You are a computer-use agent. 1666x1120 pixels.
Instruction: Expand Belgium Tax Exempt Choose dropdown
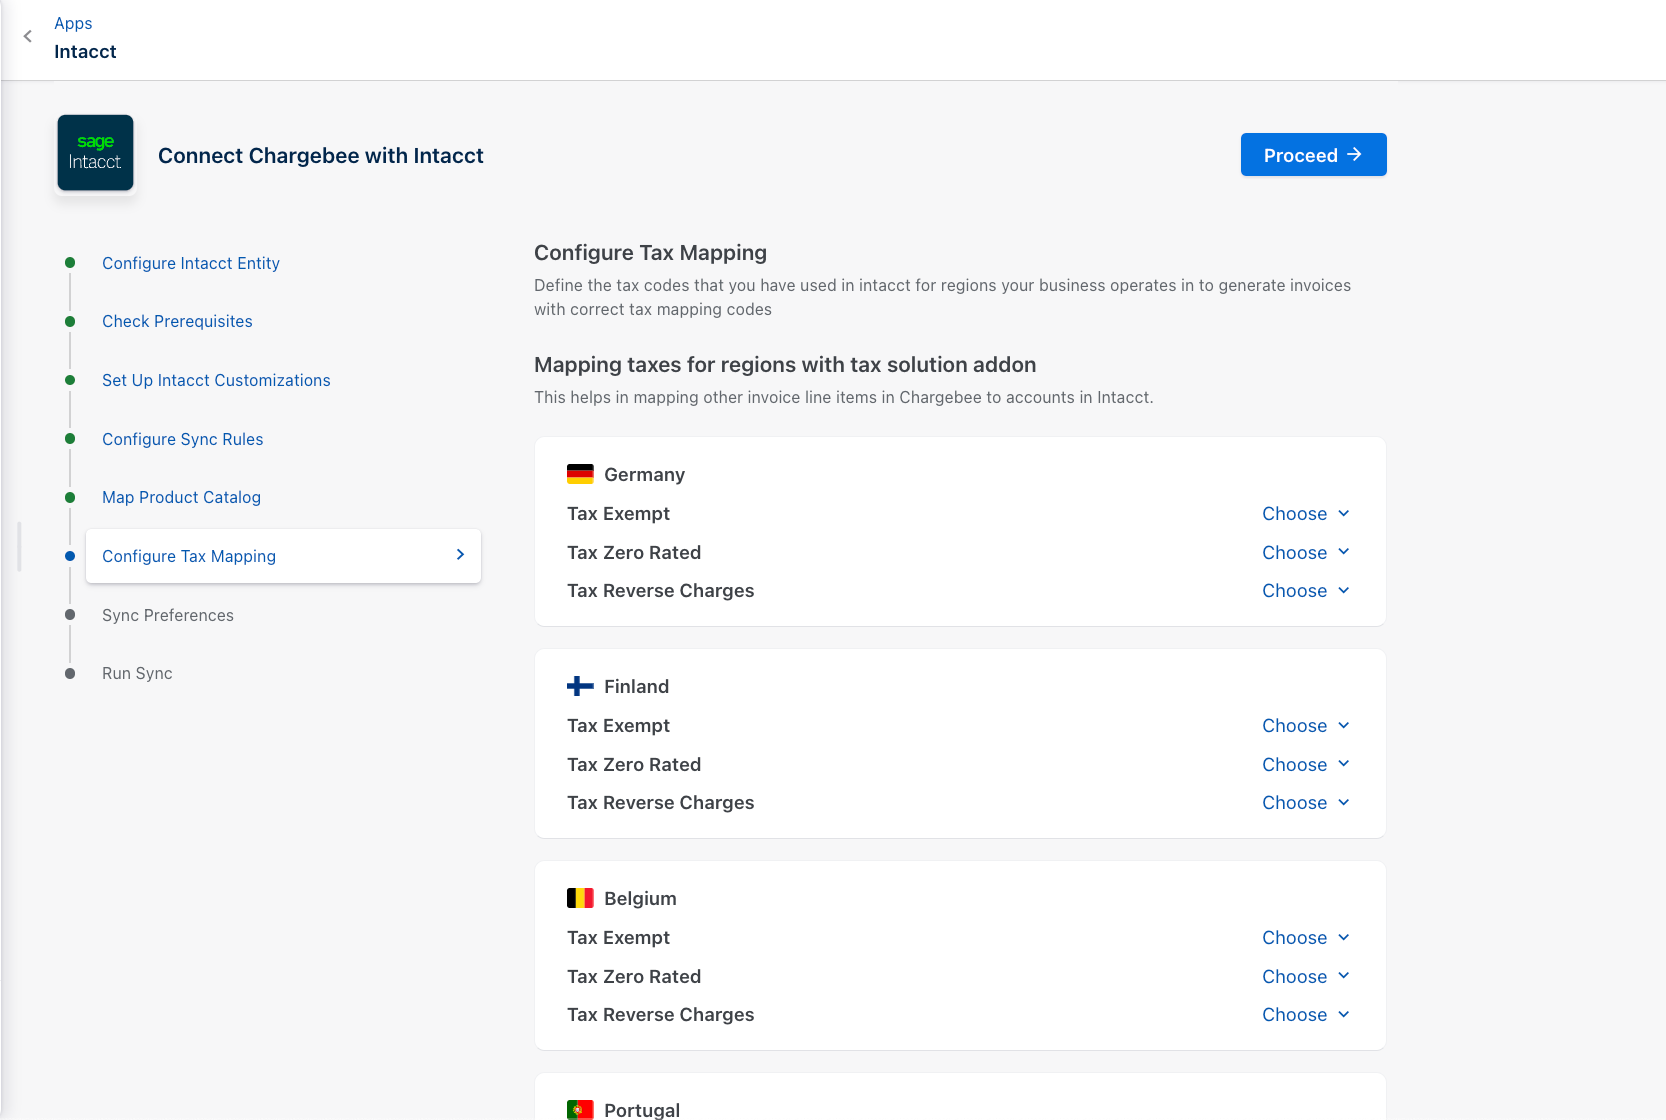(1305, 938)
